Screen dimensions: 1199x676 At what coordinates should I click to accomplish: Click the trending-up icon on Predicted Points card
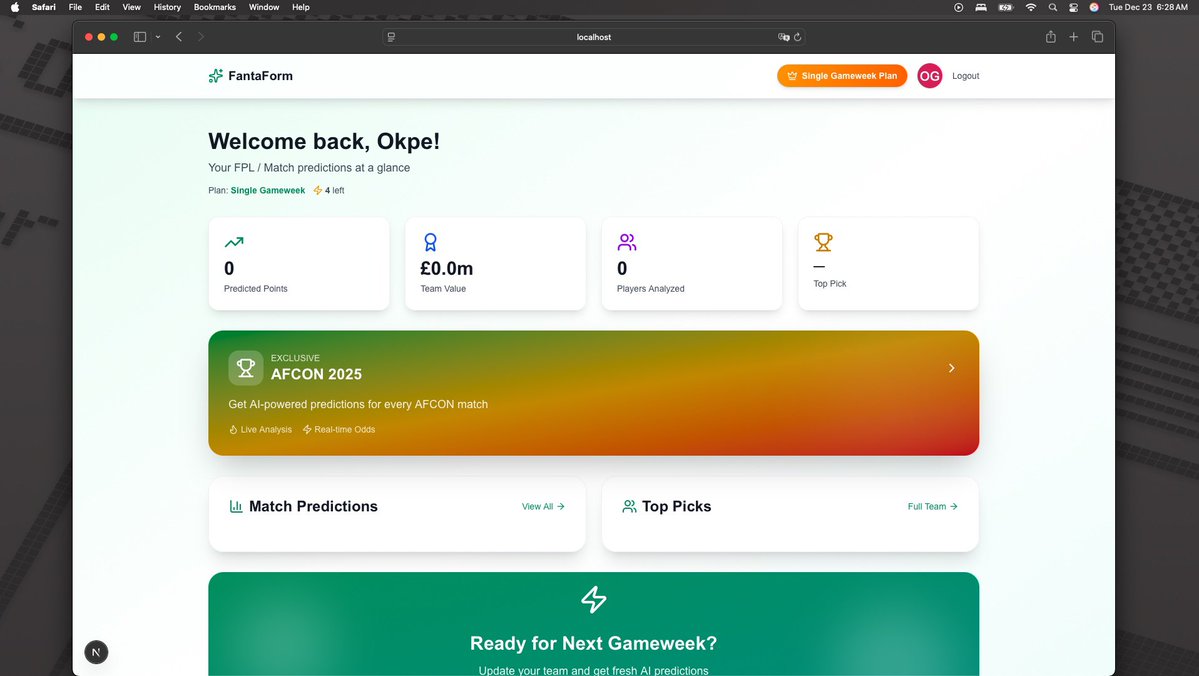pyautogui.click(x=233, y=242)
